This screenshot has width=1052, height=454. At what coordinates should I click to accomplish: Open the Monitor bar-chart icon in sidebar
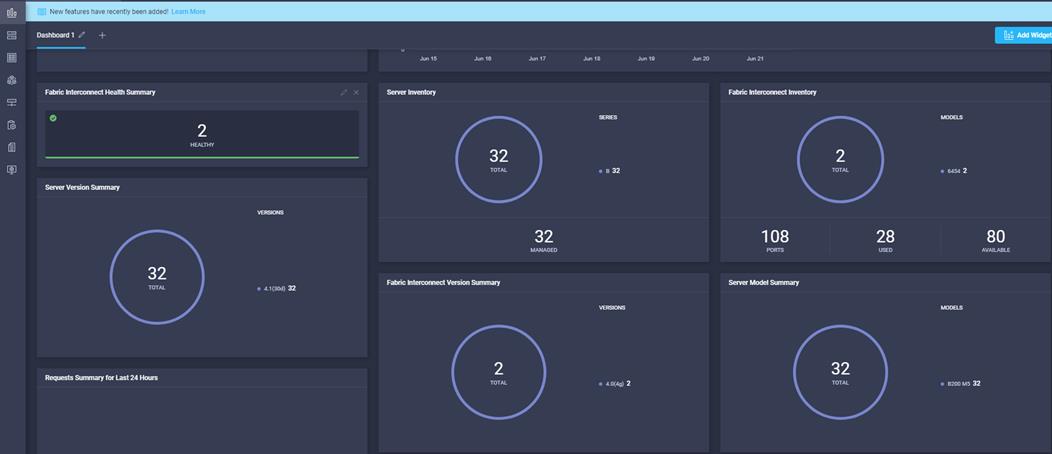11,13
